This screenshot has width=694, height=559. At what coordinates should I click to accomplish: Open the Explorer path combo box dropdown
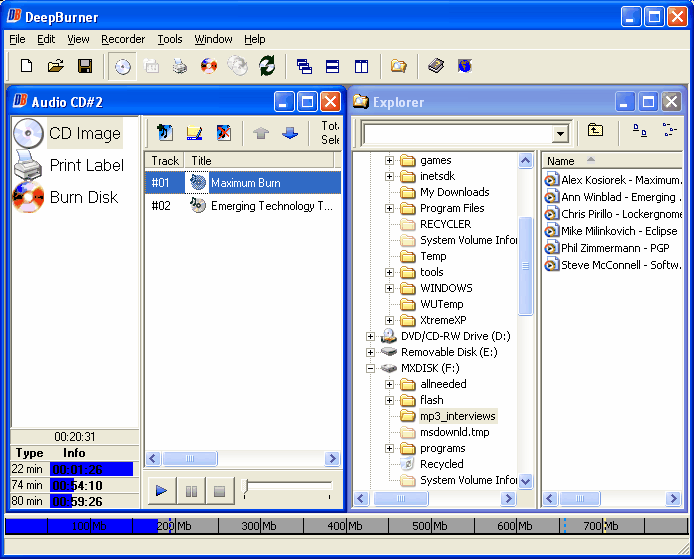560,133
